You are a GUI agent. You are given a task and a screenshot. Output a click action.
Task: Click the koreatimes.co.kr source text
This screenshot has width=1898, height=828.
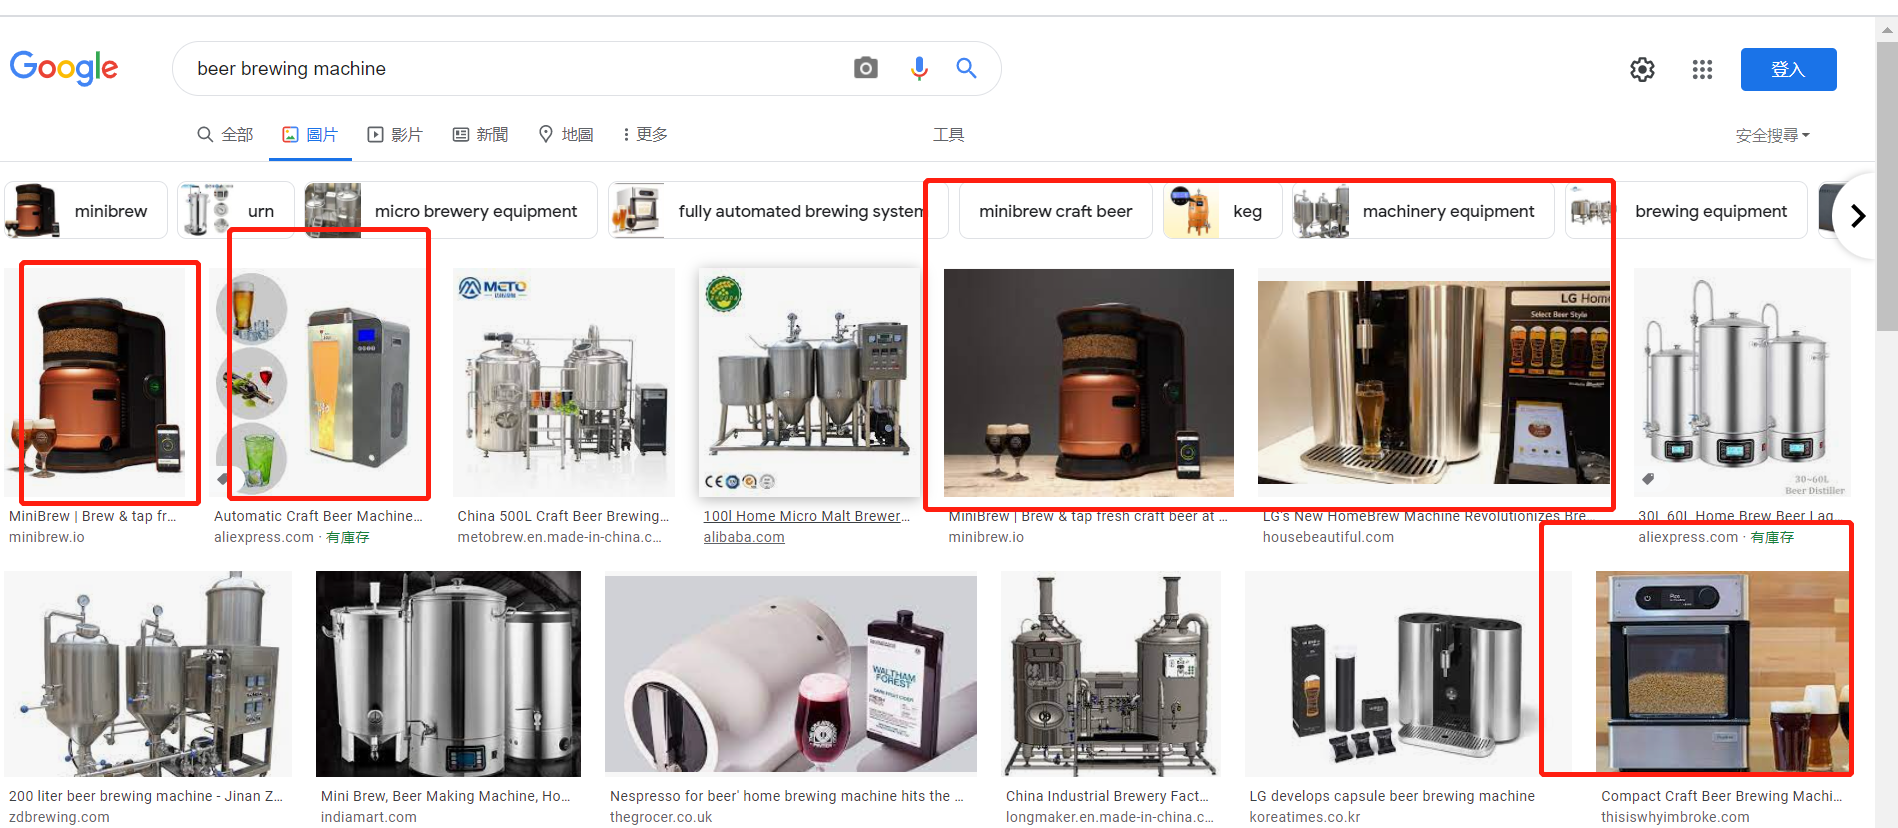tap(1304, 817)
